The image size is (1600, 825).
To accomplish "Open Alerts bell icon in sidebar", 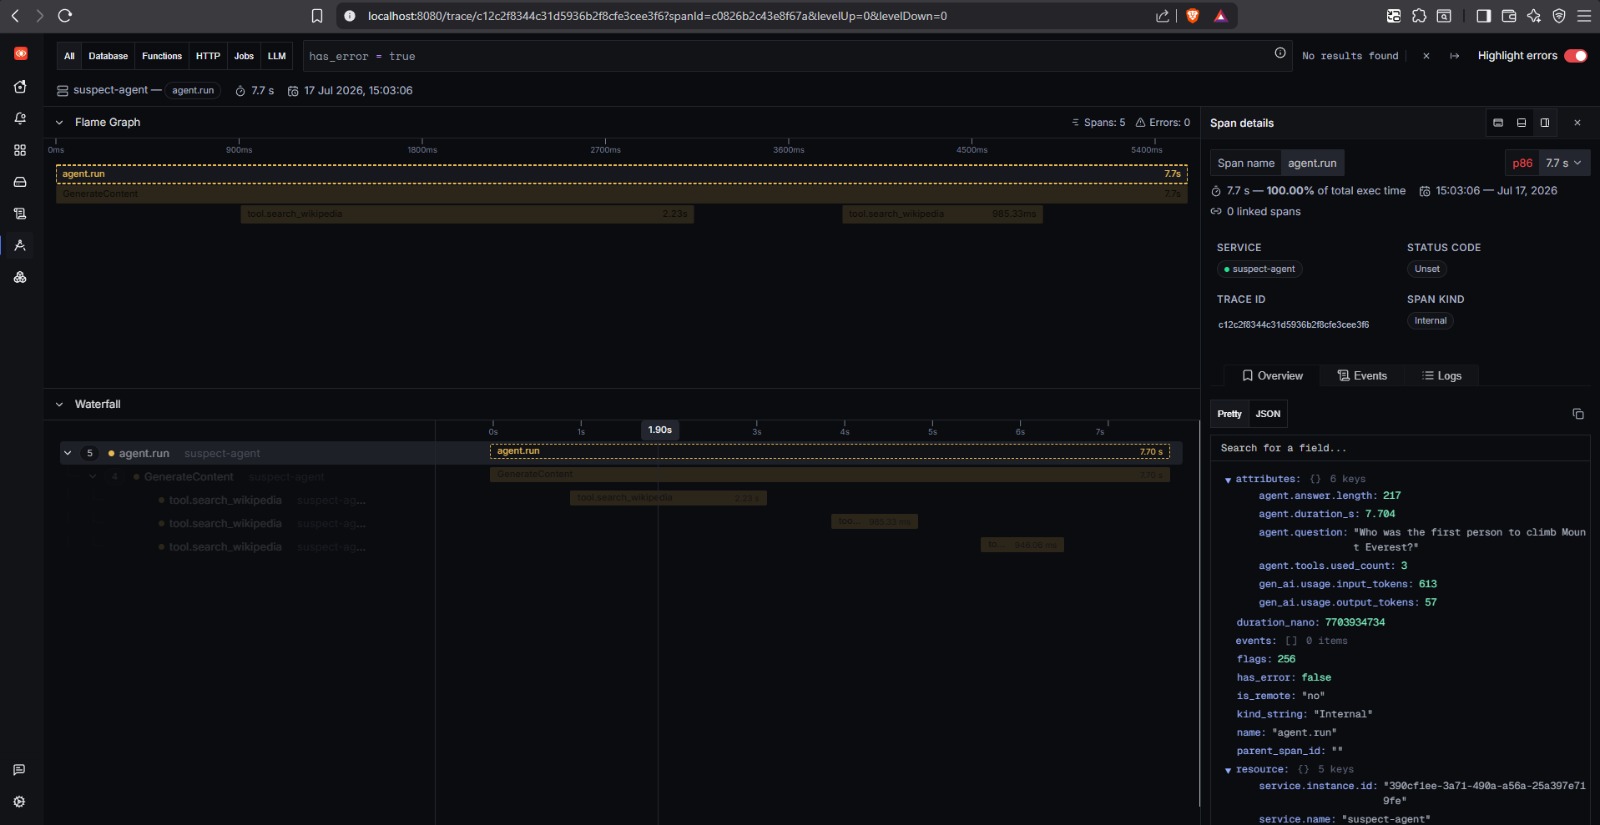I will pos(20,119).
